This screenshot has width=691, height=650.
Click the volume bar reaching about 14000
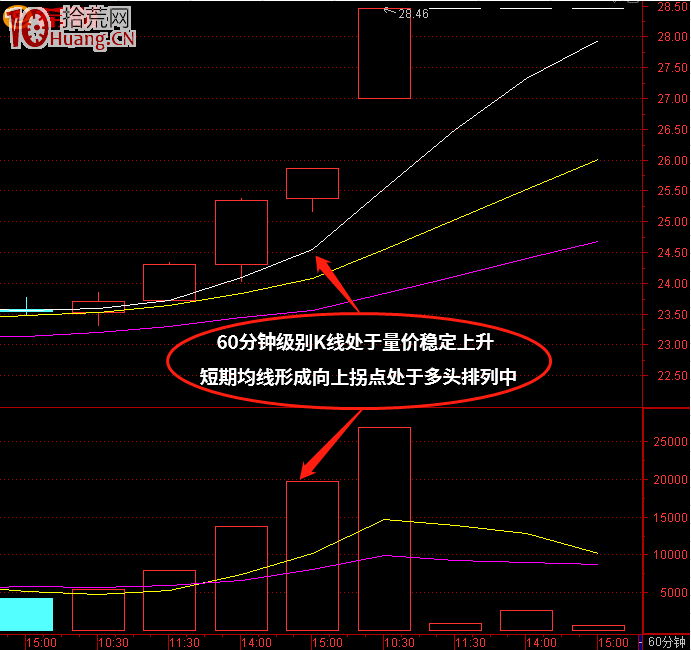pos(241,578)
